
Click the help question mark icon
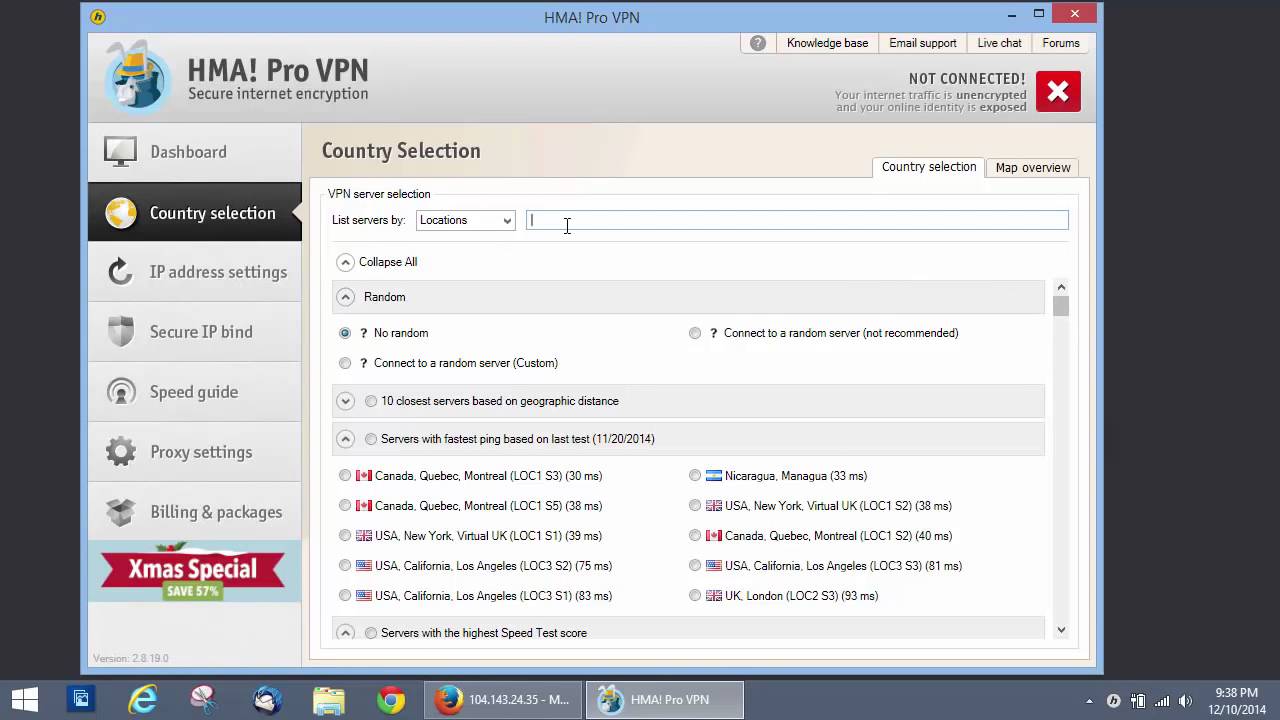(758, 43)
